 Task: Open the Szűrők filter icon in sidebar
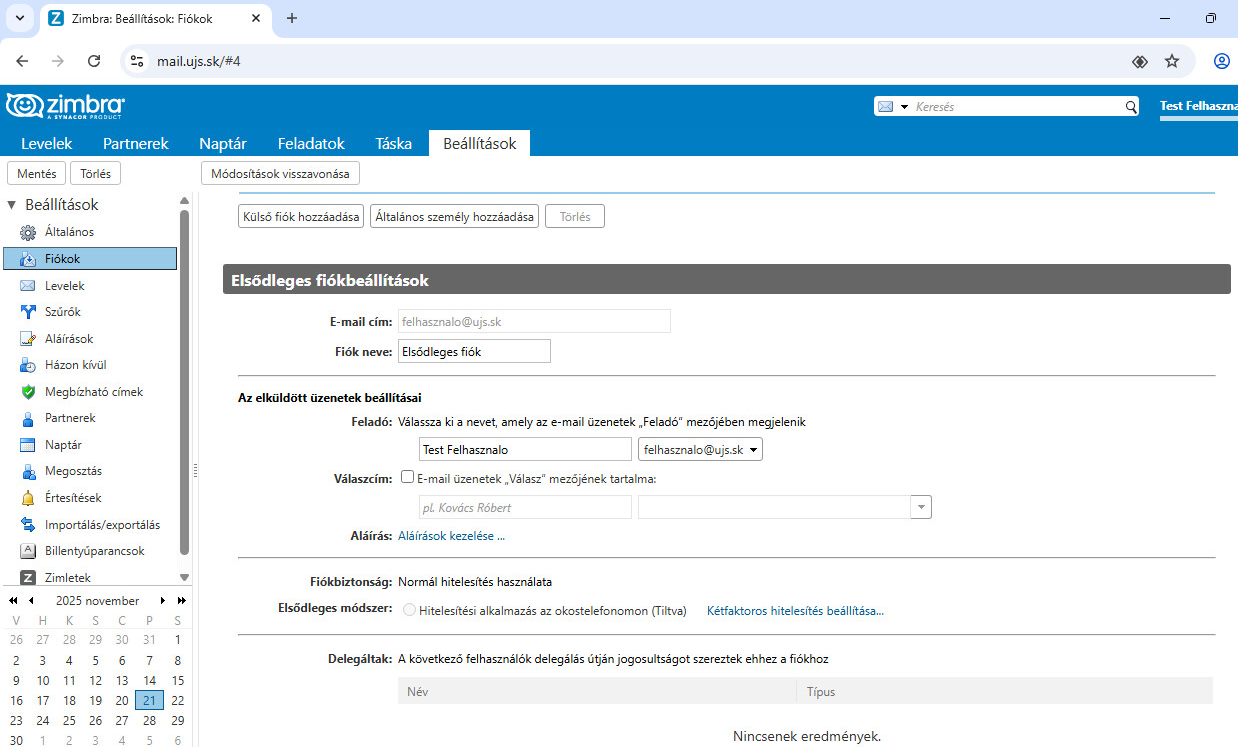pyautogui.click(x=28, y=312)
